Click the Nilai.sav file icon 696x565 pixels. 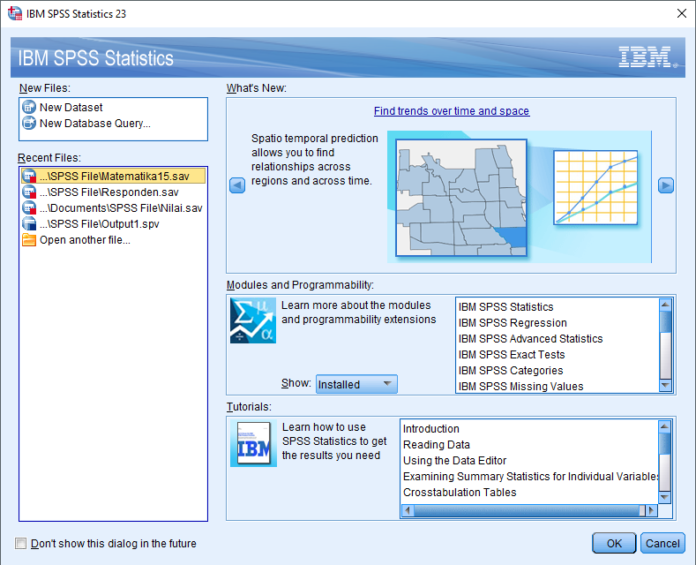point(28,208)
